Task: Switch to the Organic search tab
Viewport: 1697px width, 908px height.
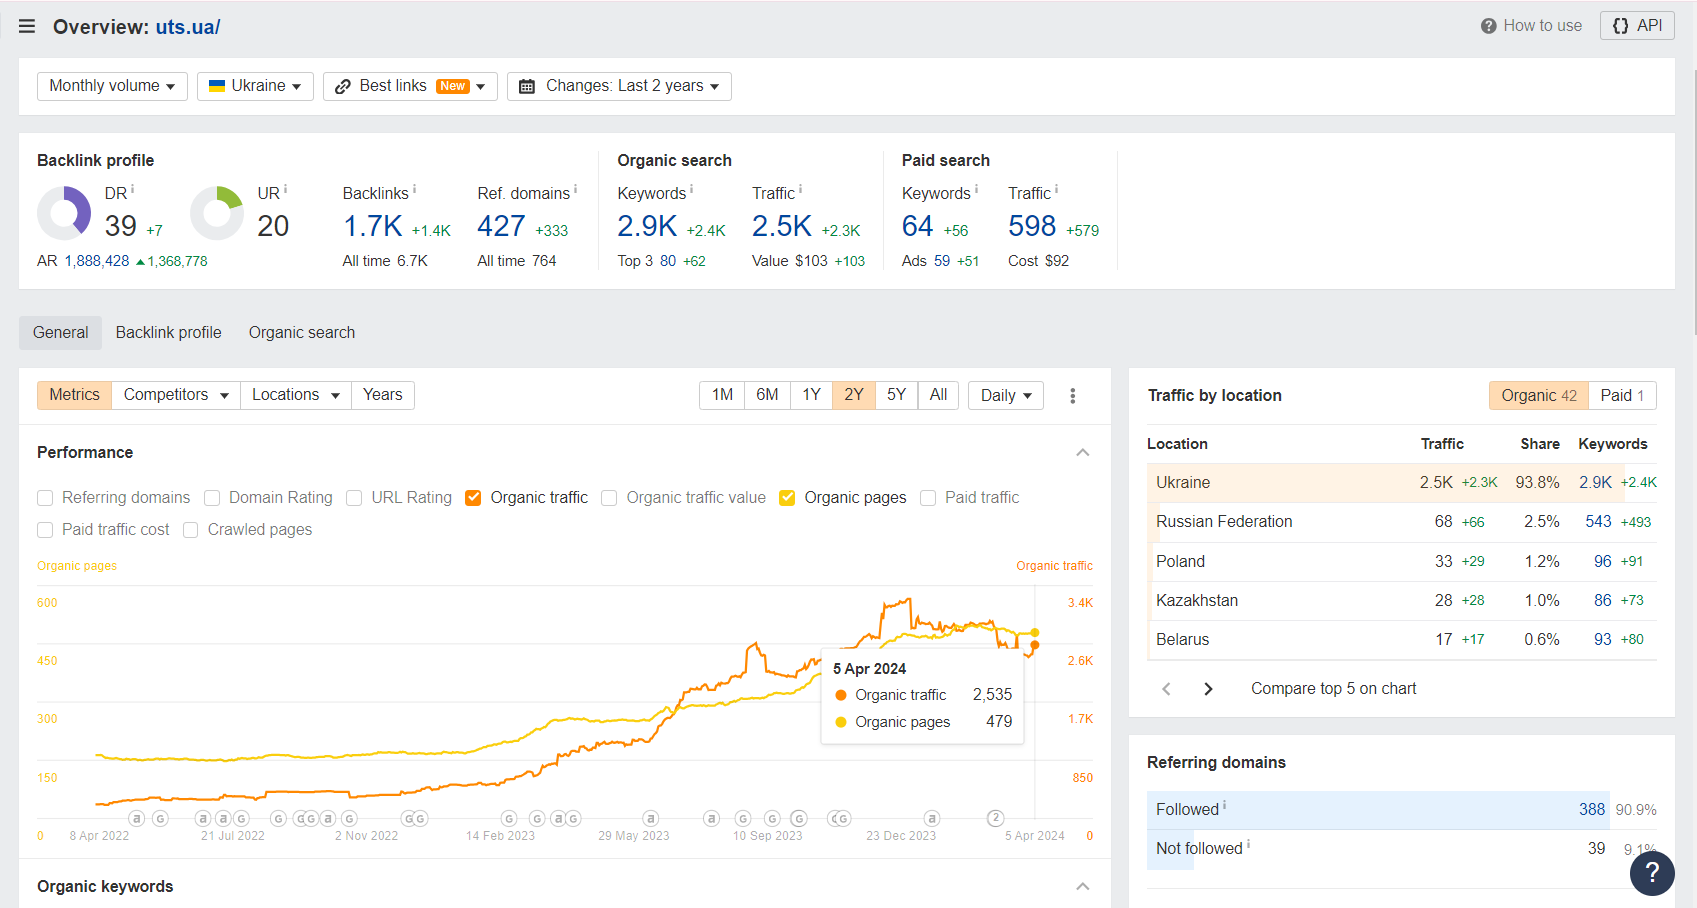Action: [x=302, y=333]
